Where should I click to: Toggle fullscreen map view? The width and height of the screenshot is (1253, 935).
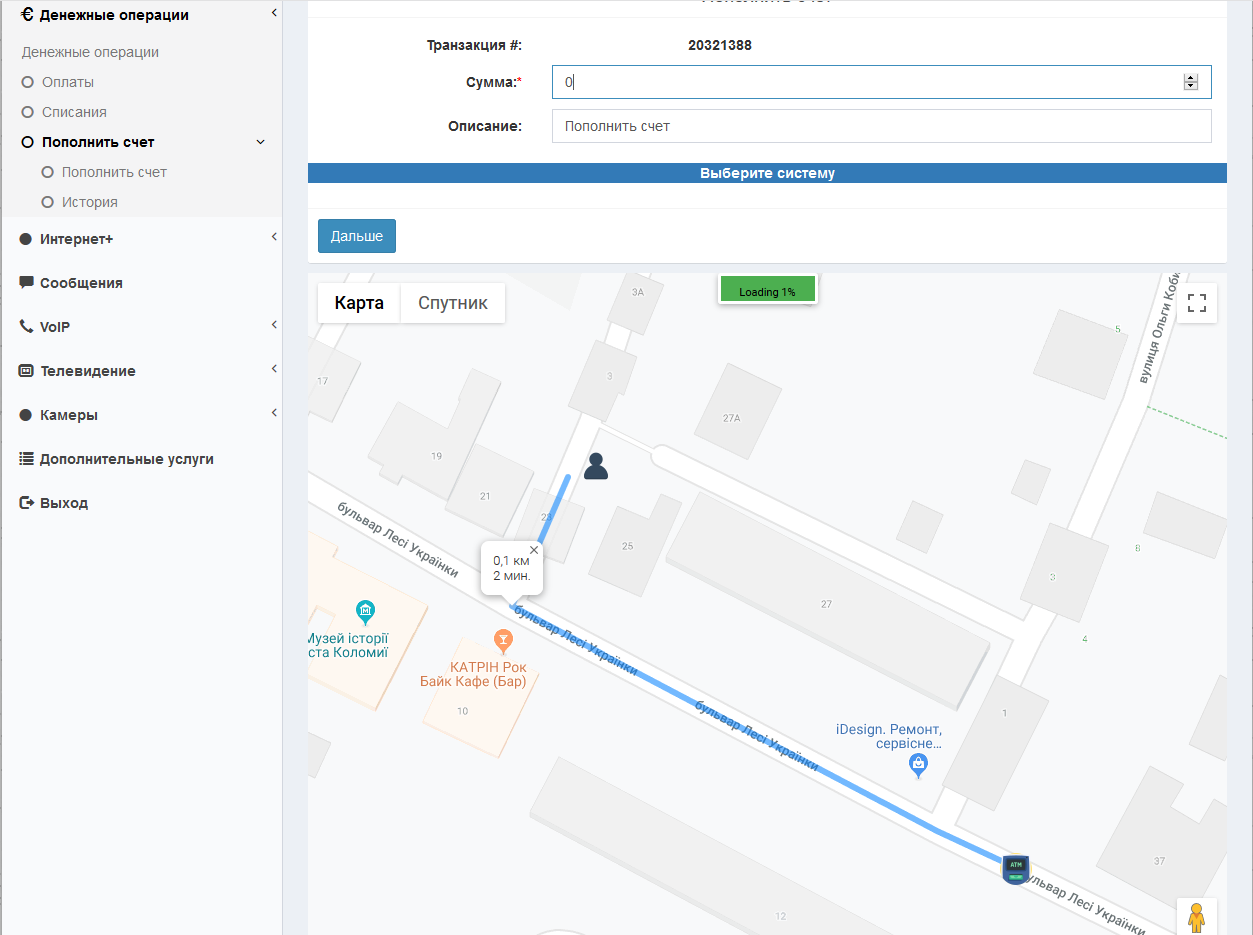pyautogui.click(x=1196, y=303)
